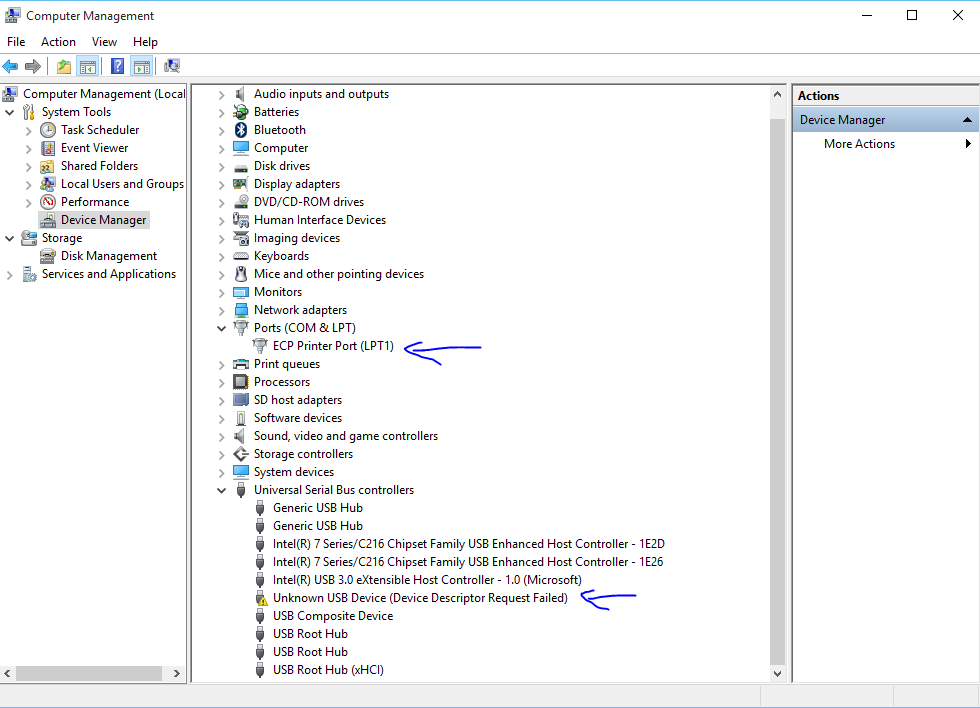This screenshot has height=708, width=980.
Task: Collapse Device Manager section in Actions pane
Action: click(x=967, y=120)
